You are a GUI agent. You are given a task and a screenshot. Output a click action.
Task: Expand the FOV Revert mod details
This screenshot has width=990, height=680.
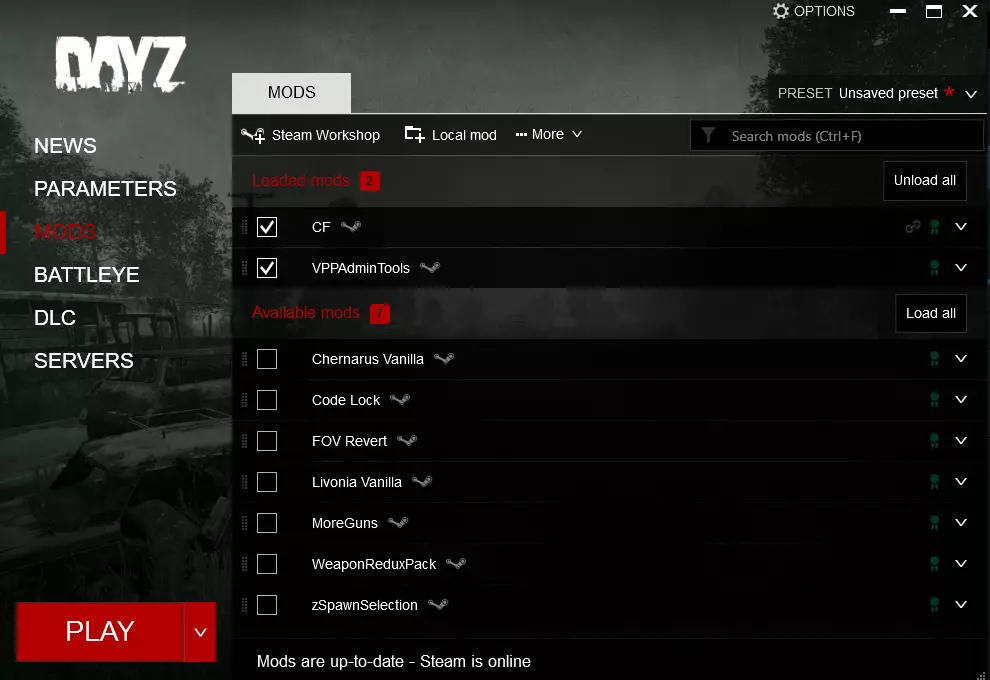[x=961, y=440]
